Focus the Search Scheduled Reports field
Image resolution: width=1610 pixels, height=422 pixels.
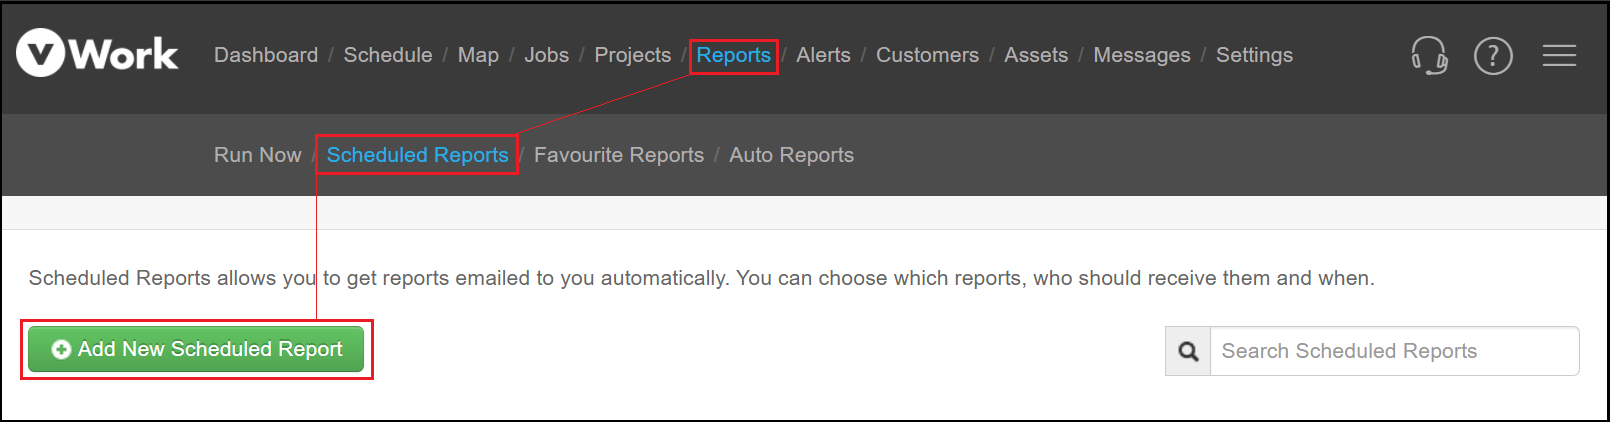(1395, 351)
